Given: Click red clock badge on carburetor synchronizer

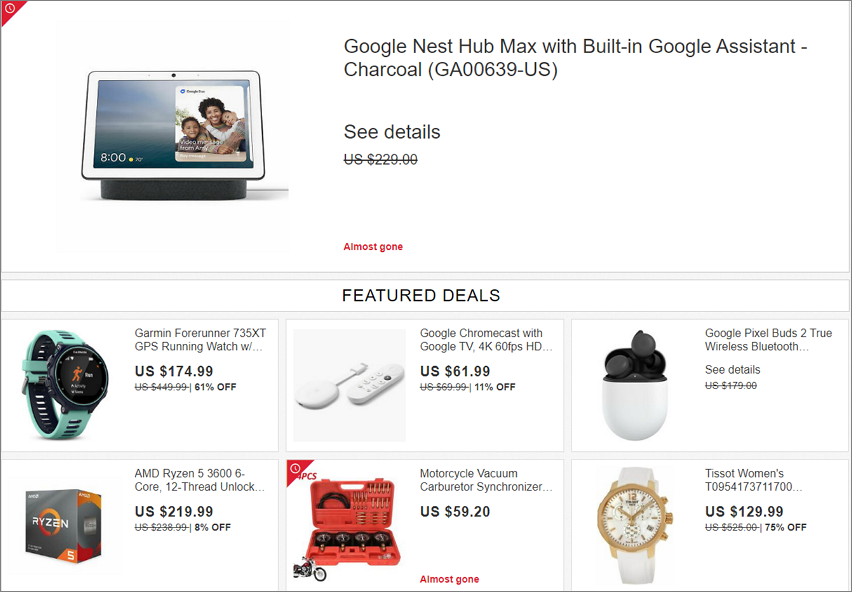Looking at the screenshot, I should [295, 467].
